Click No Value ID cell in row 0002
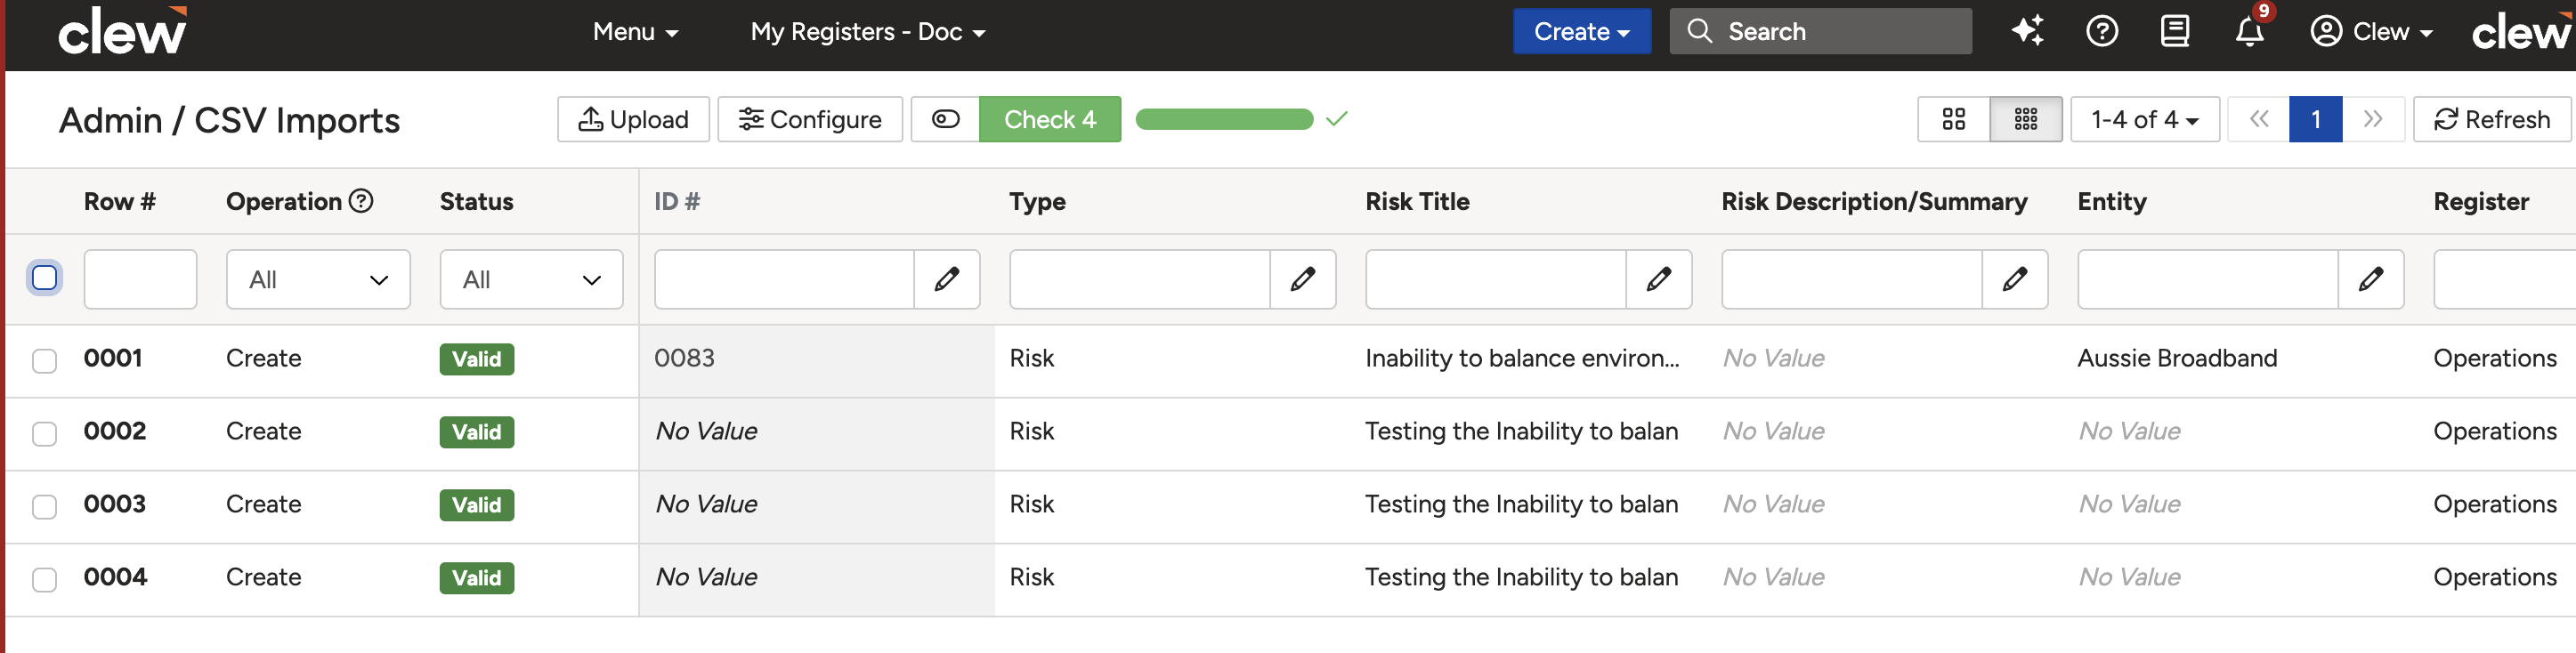2576x653 pixels. point(706,431)
